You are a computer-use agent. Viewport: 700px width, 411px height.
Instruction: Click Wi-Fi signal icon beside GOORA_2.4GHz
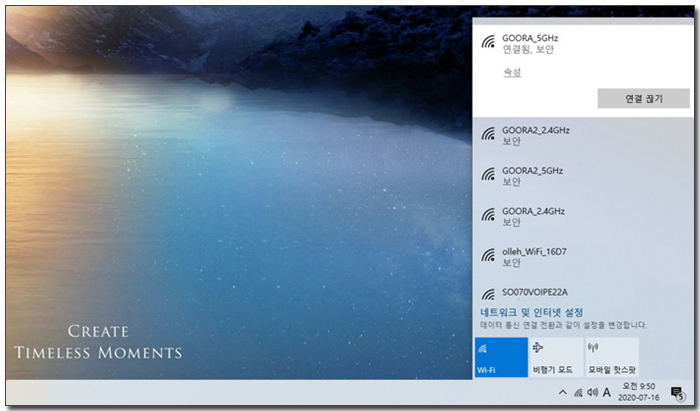[488, 215]
